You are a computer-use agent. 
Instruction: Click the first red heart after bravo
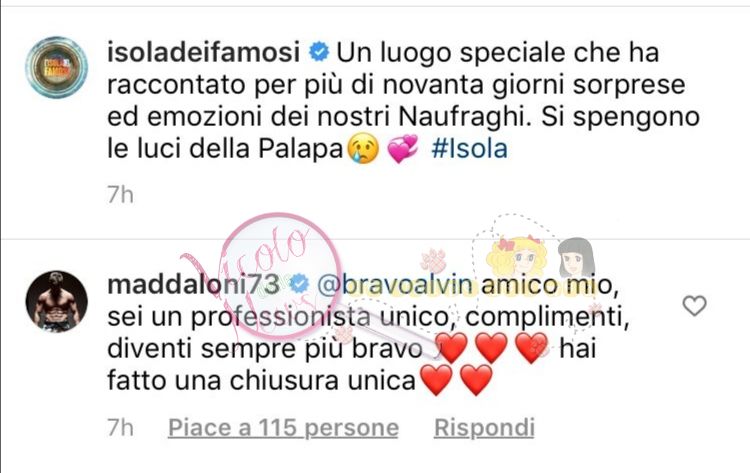(452, 348)
